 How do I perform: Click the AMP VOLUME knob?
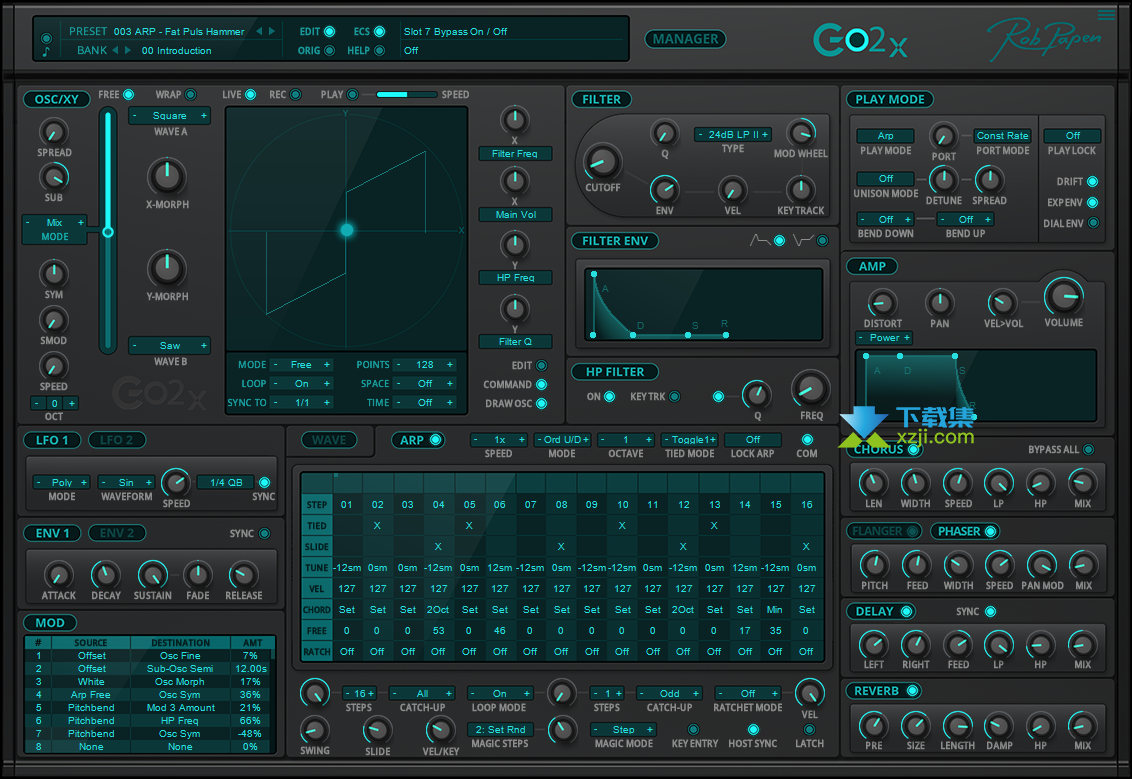pos(1063,296)
